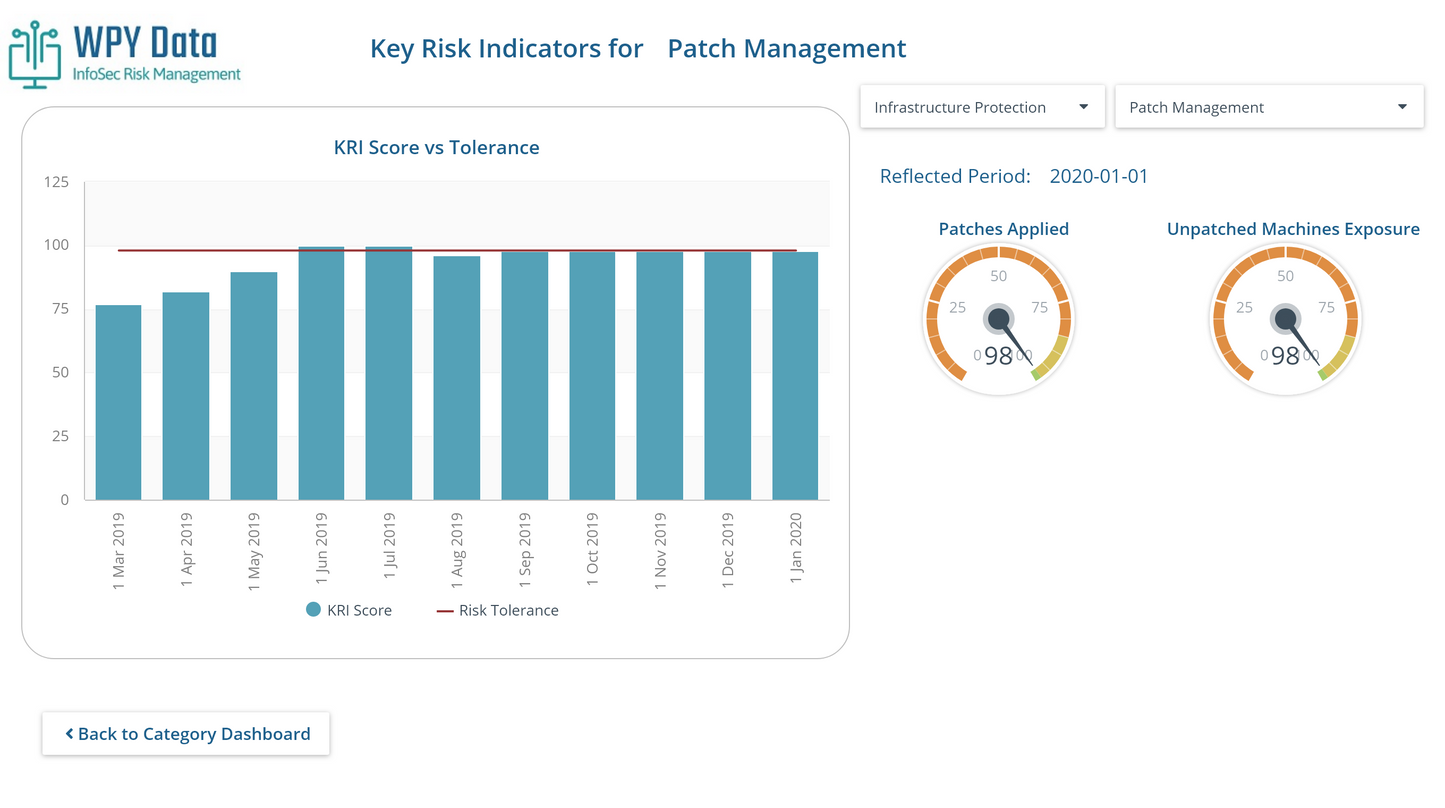Click the Reflected Period date 2020-01-01
Image resolution: width=1445 pixels, height=808 pixels.
(1098, 177)
